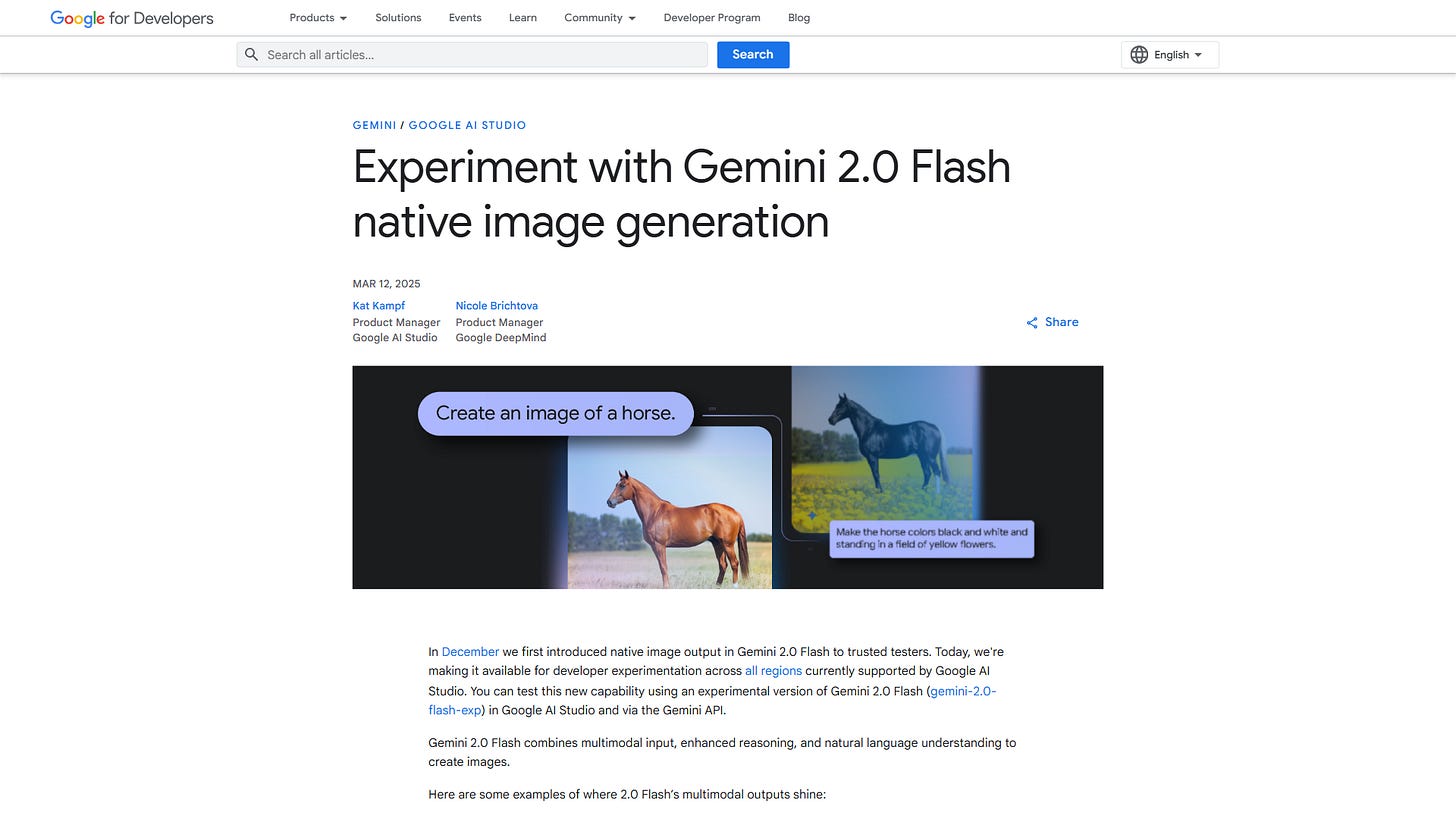
Task: Click the "Here are some examples" sentence
Action: click(627, 795)
